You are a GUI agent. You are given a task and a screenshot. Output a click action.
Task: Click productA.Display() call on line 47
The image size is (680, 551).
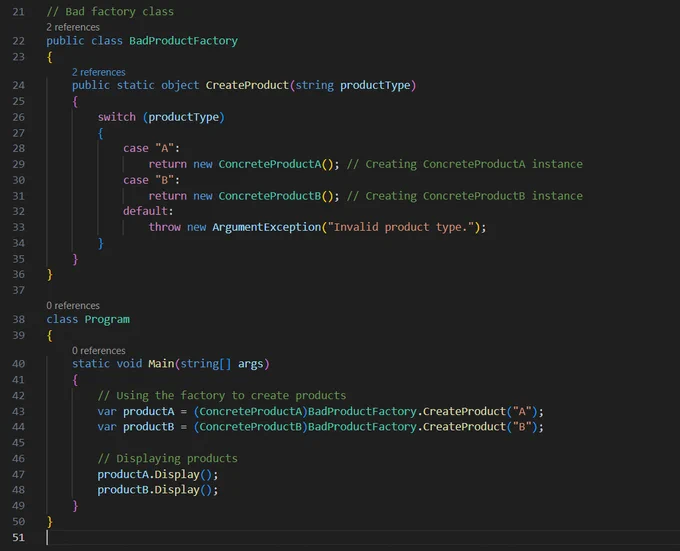coord(157,474)
